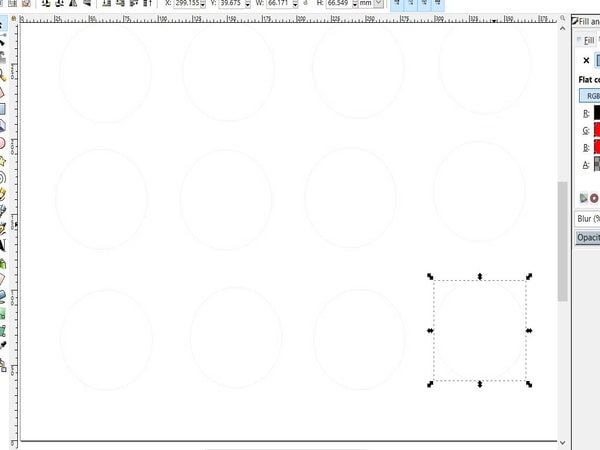Toggle the guides lock at ruler corner
Image resolution: width=600 pixels, height=450 pixels.
tap(14, 18)
